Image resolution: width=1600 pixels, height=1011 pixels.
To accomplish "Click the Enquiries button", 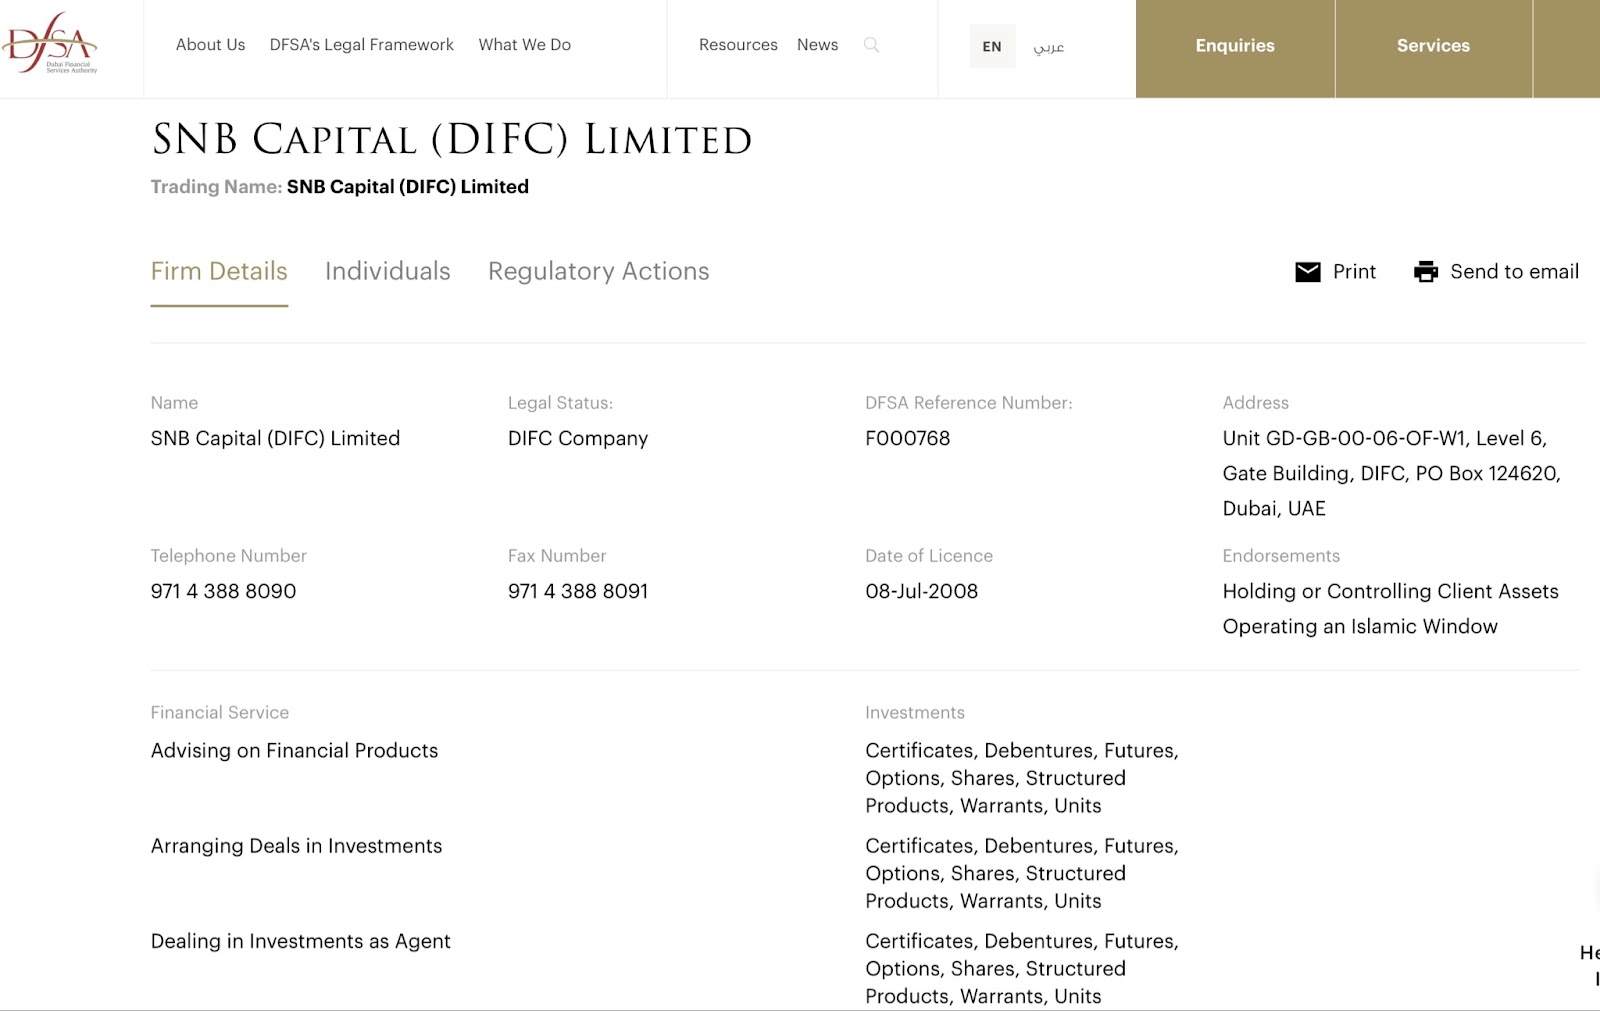I will point(1235,48).
